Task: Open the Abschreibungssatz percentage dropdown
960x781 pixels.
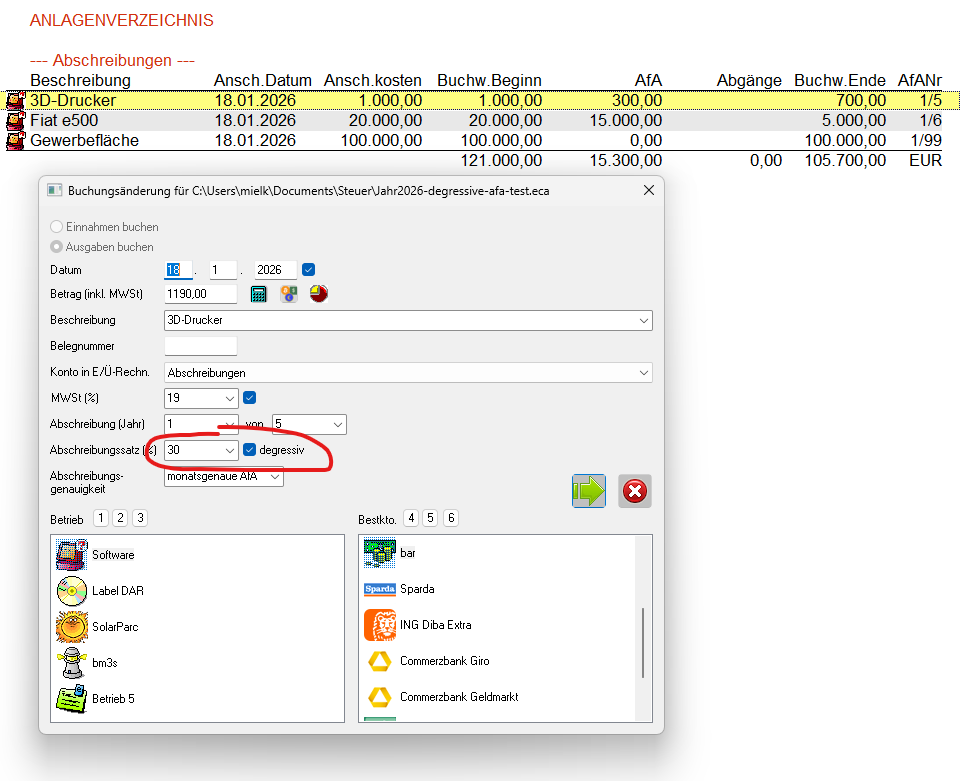Action: pyautogui.click(x=229, y=451)
